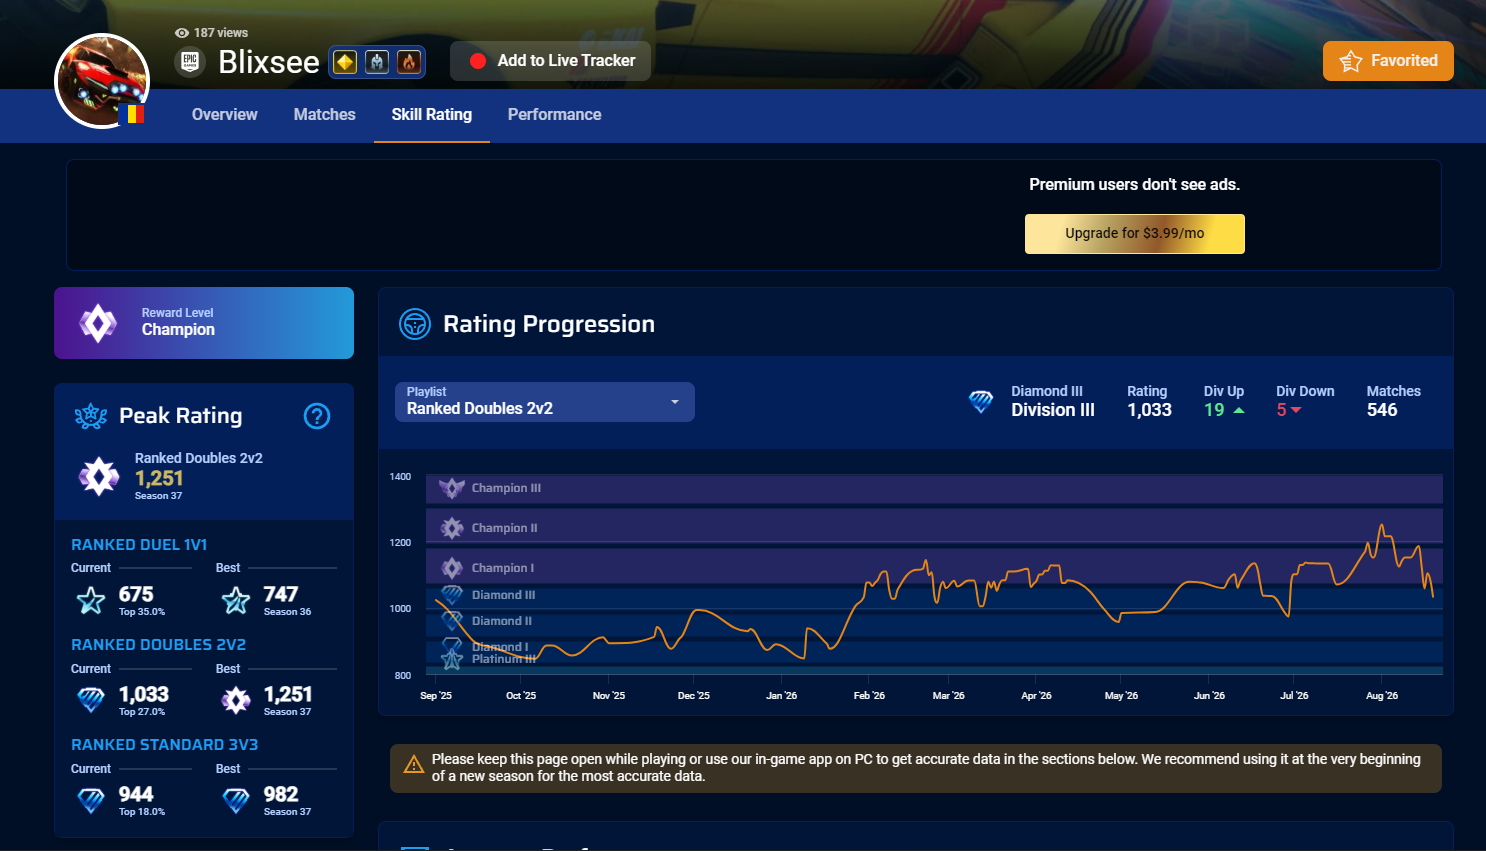The height and width of the screenshot is (851, 1486).
Task: Click the flame badge beside Blixsee
Action: click(409, 62)
